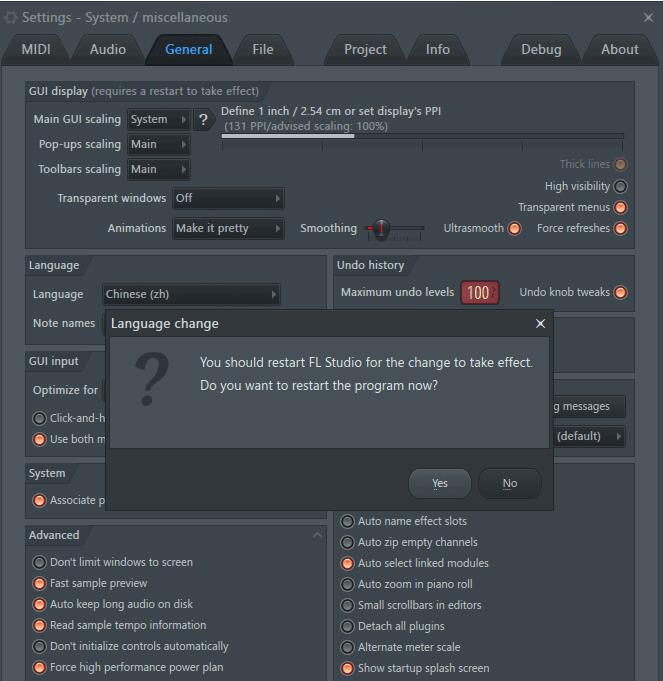Enable Auto zoom in piano roll
This screenshot has height=681, width=663.
click(x=347, y=584)
